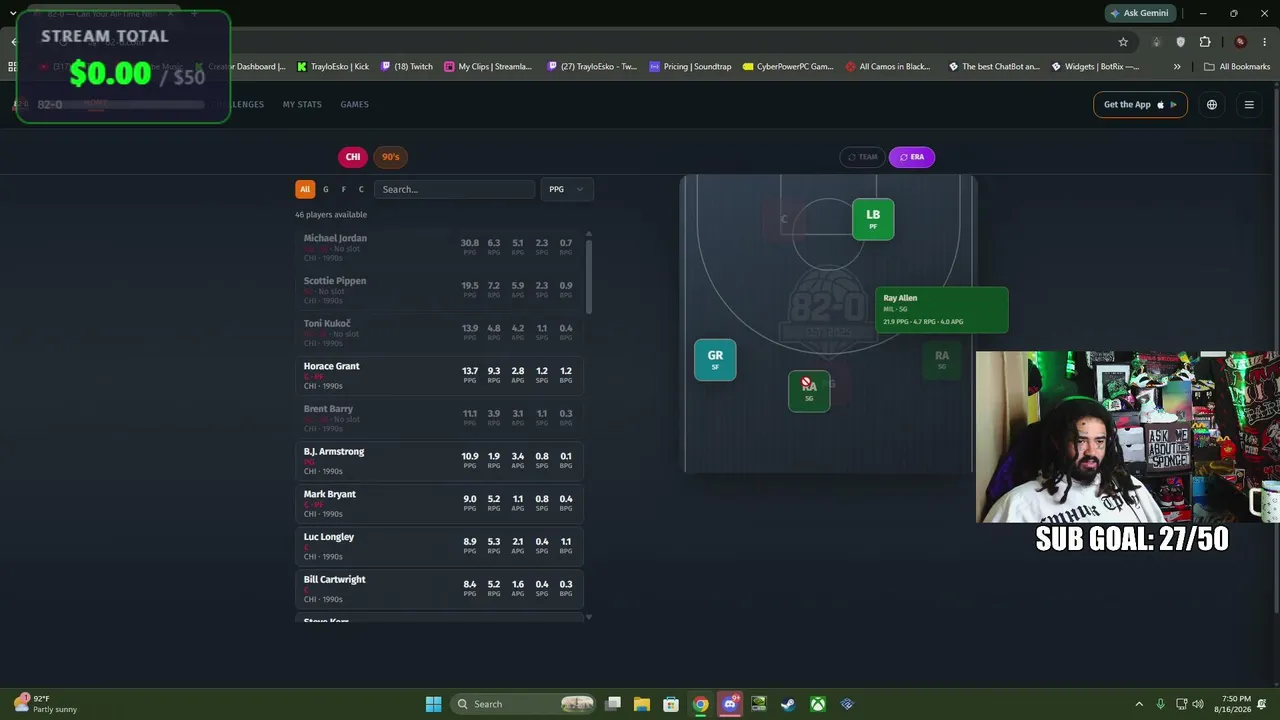Filter players by C position
Viewport: 1280px width, 720px height.
coord(361,189)
